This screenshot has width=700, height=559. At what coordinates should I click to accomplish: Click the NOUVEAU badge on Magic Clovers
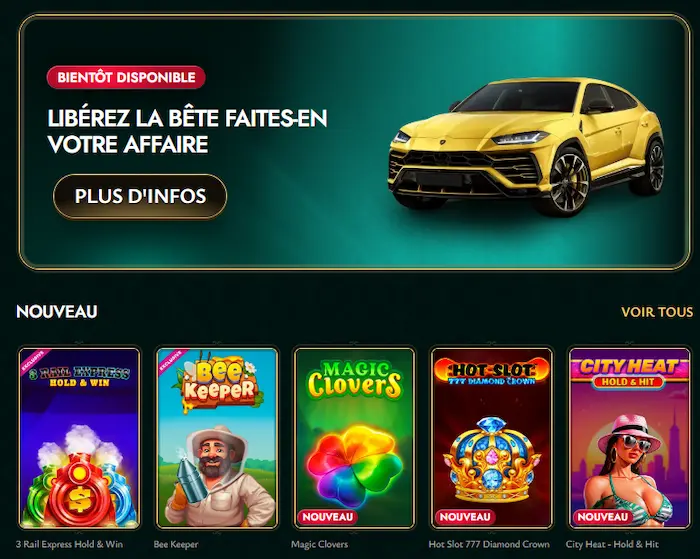327,517
